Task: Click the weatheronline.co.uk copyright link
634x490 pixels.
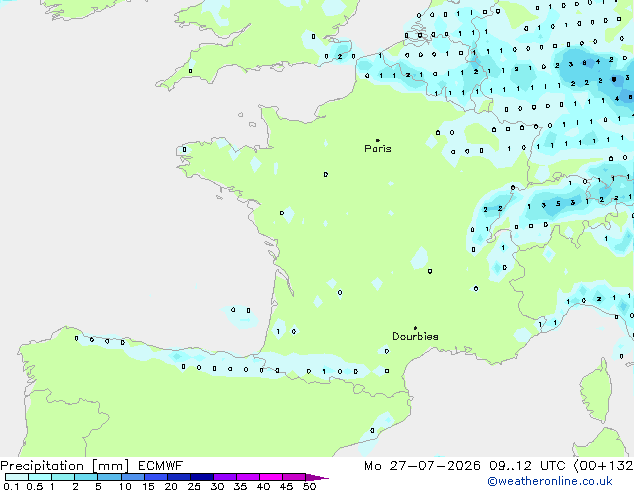Action: click(x=550, y=481)
